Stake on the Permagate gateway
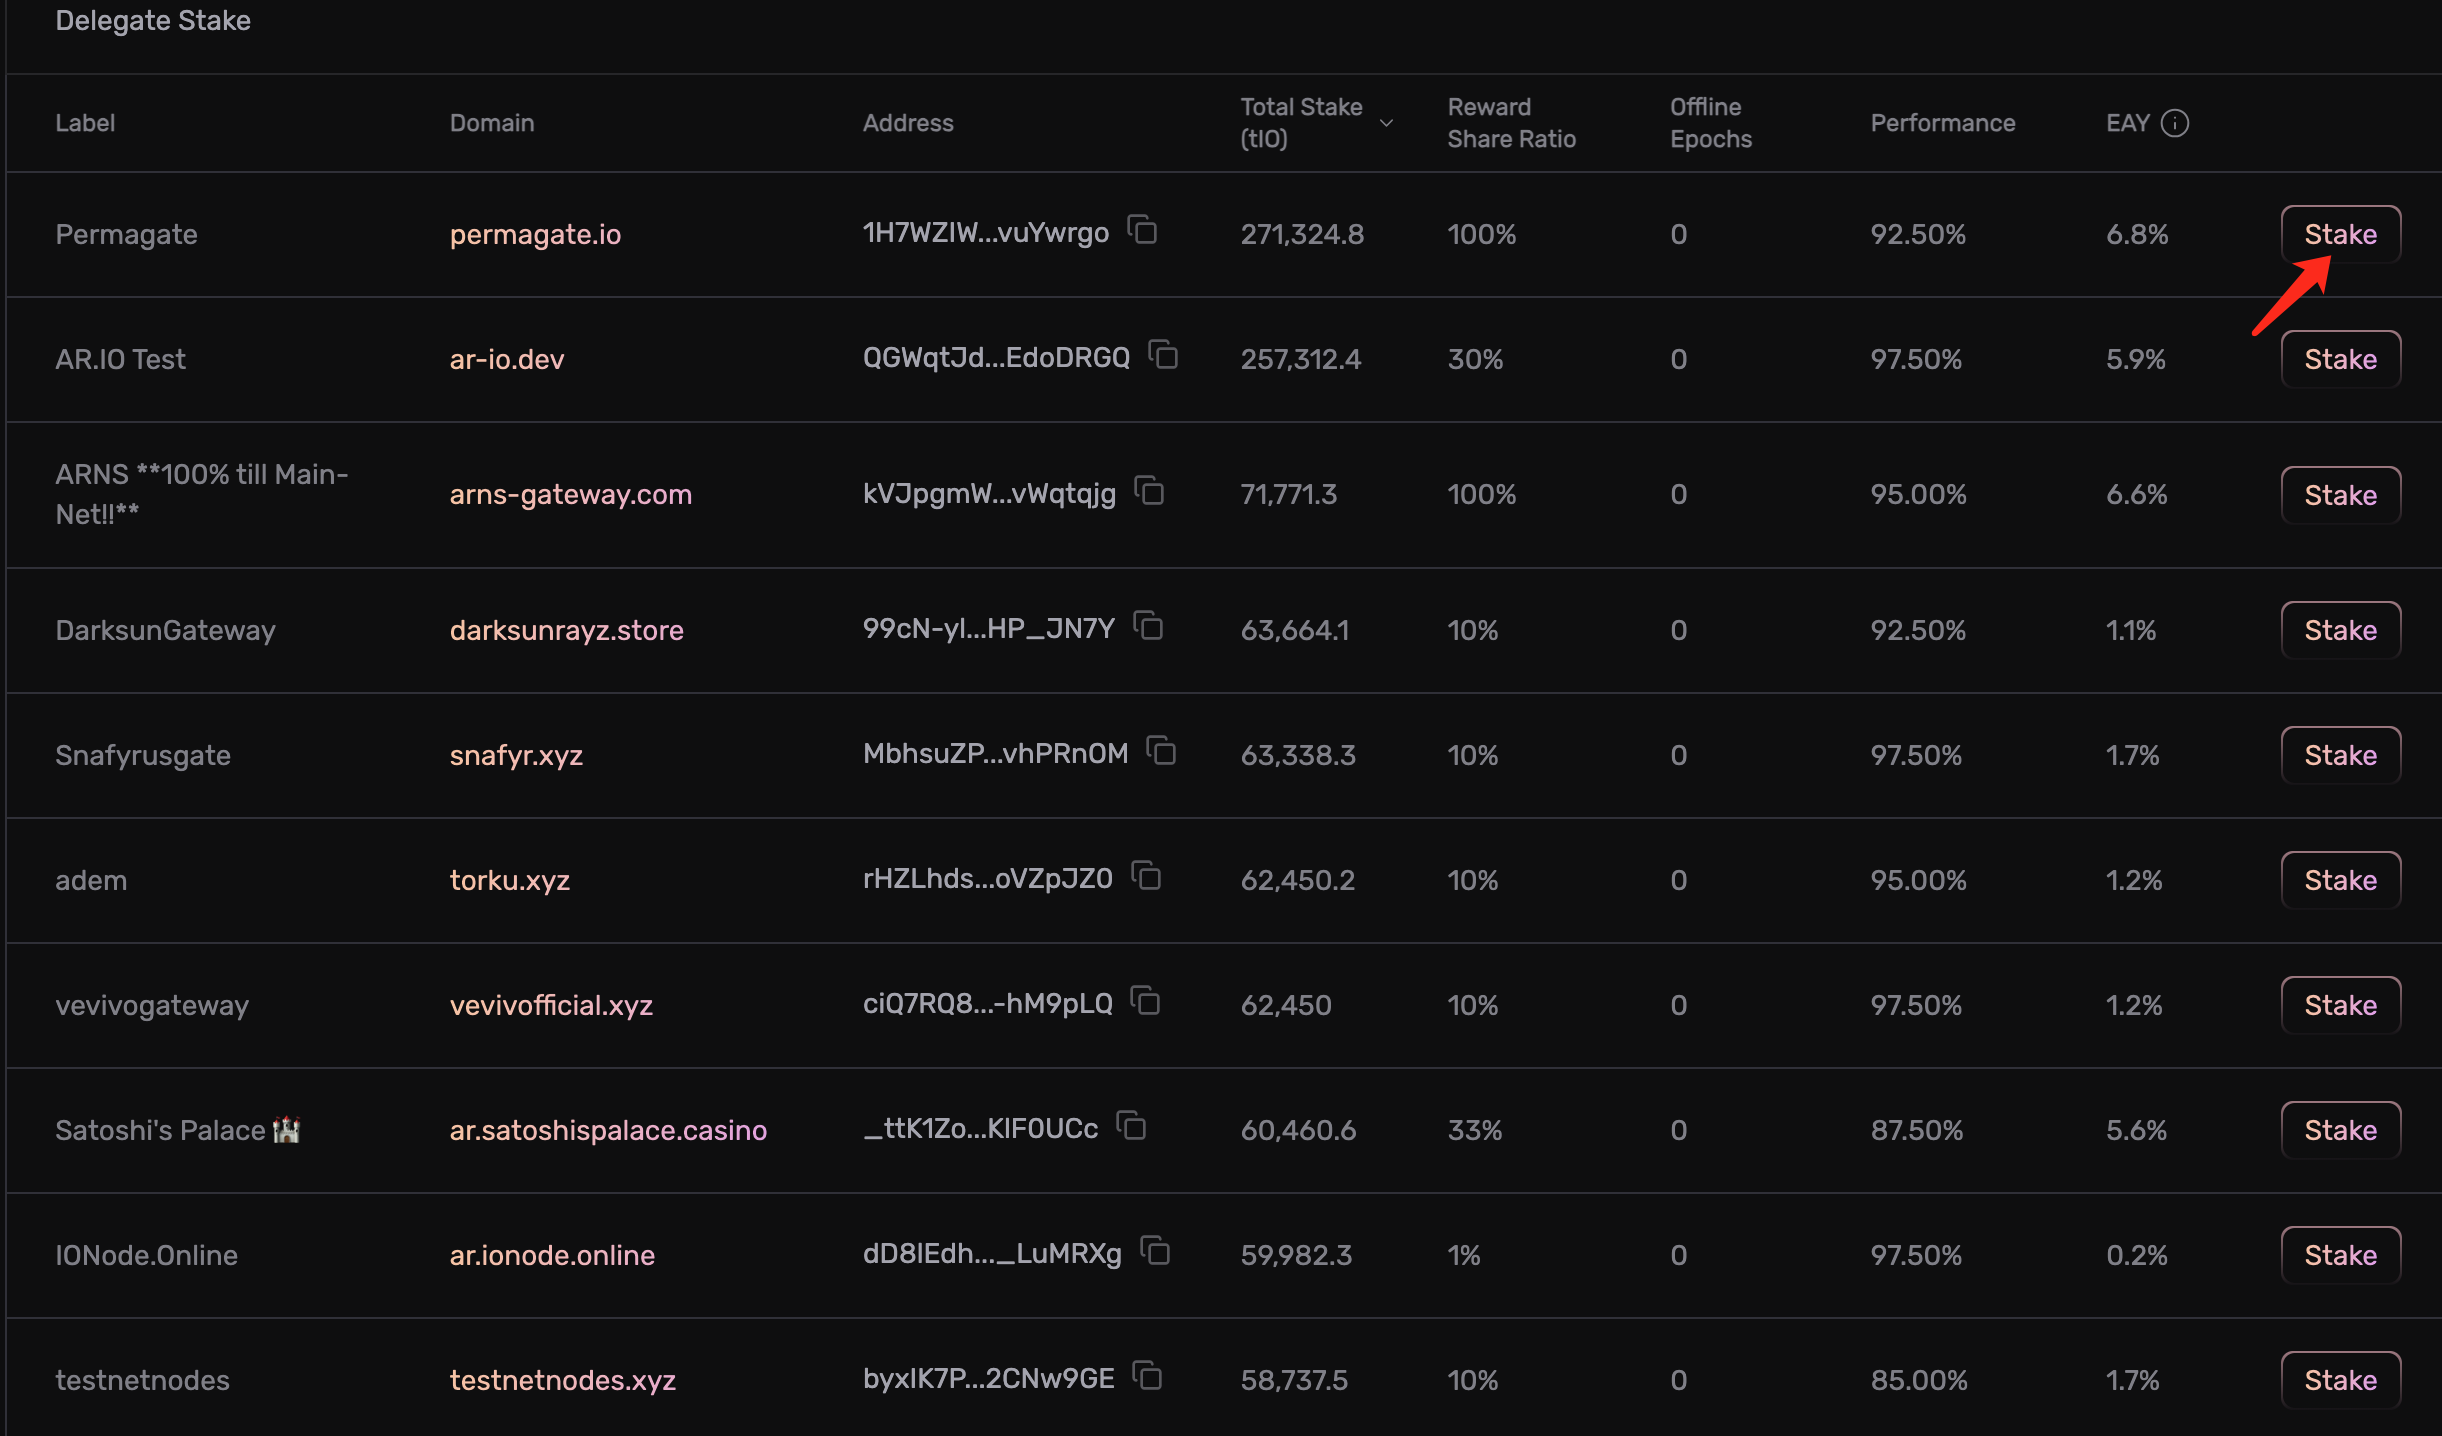The height and width of the screenshot is (1436, 2442). click(2340, 234)
